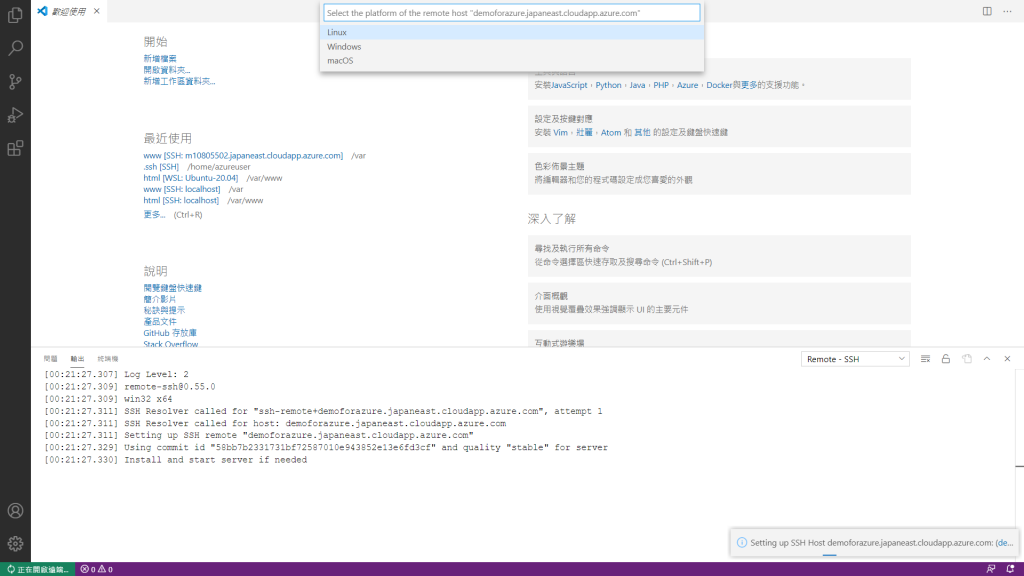Open GitHub repository link

pyautogui.click(x=170, y=333)
